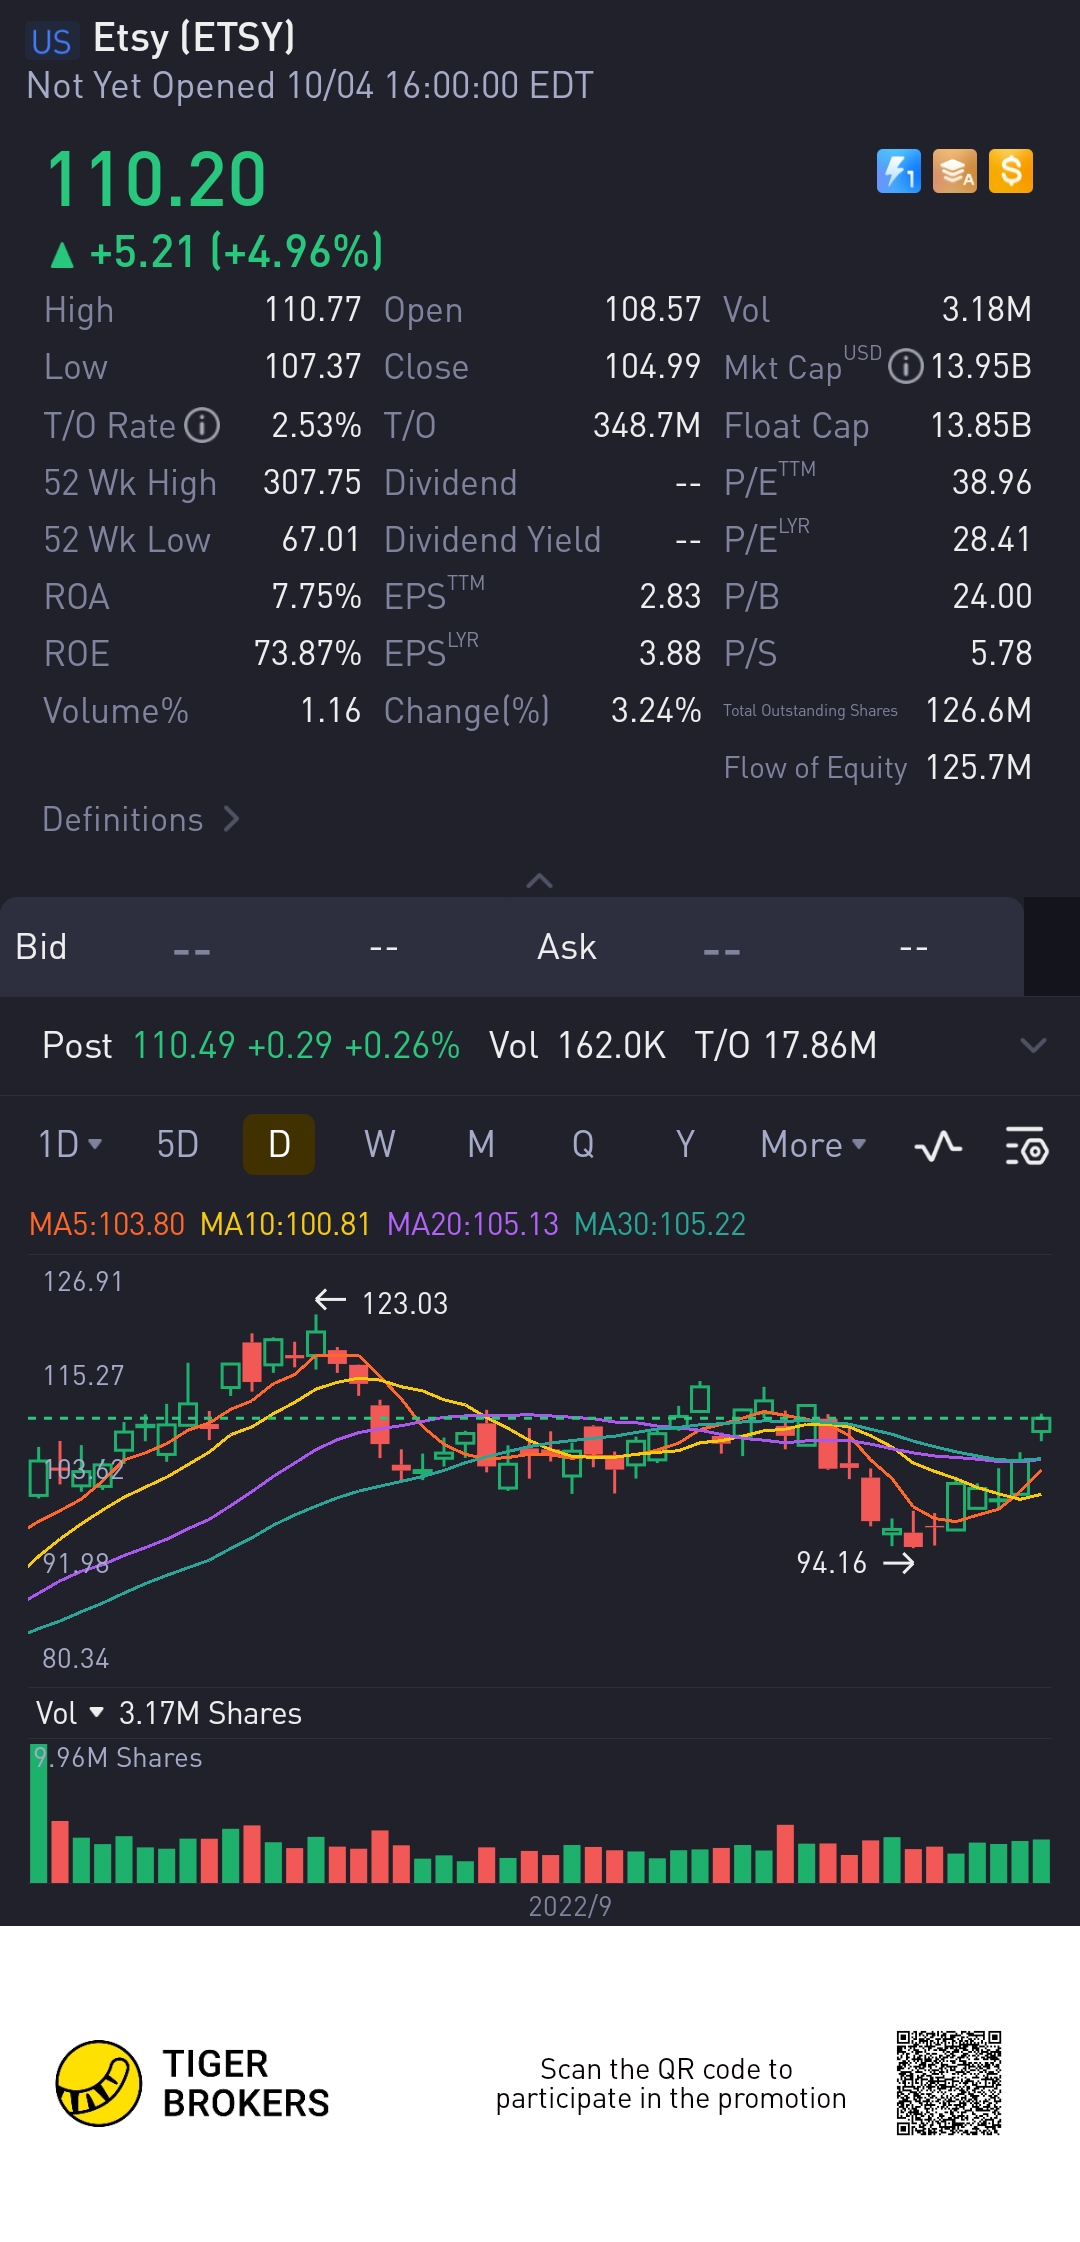Tap the MA20:105.13 indicator label
The width and height of the screenshot is (1080, 2242).
point(473,1224)
